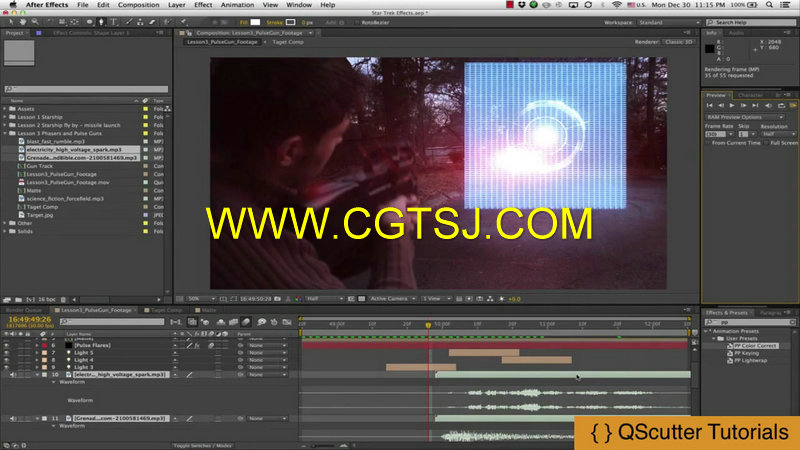
Task: Collapse Lesson 3 Phasers and Pulse Guns folder
Action: (5, 133)
